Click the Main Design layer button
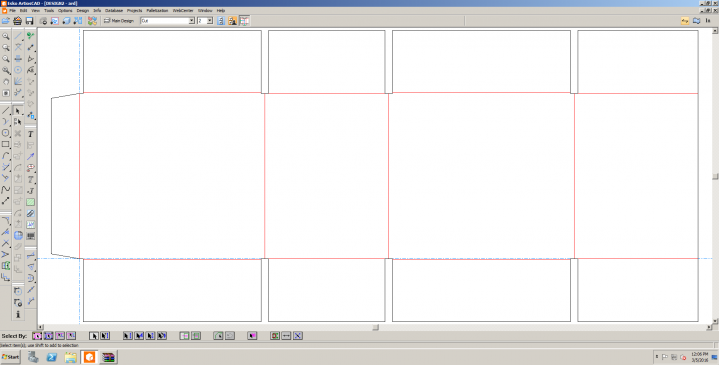Viewport: 719px width, 365px height. click(x=119, y=21)
